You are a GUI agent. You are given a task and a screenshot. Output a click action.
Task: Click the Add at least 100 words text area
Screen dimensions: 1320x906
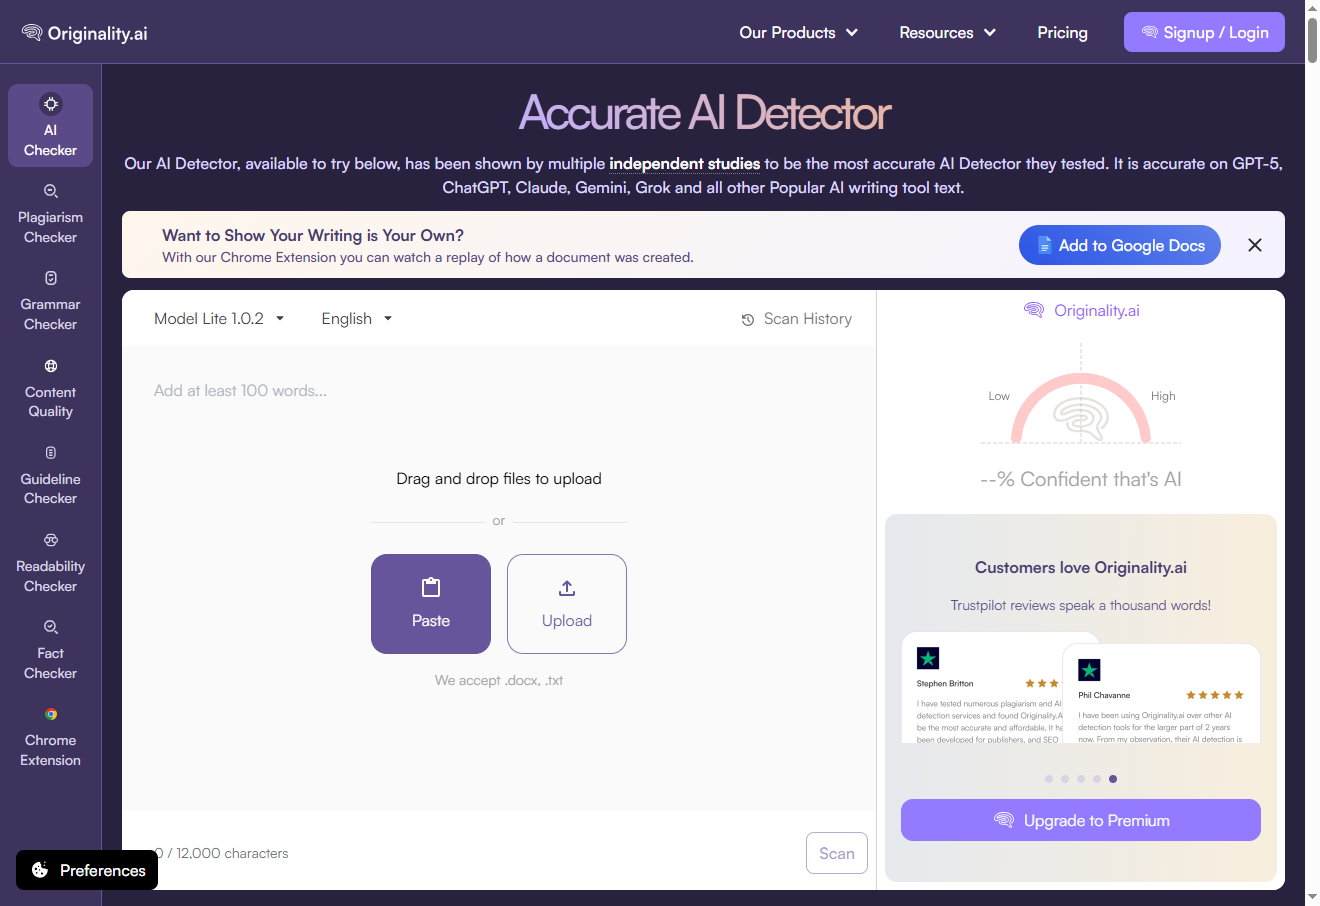click(x=499, y=578)
